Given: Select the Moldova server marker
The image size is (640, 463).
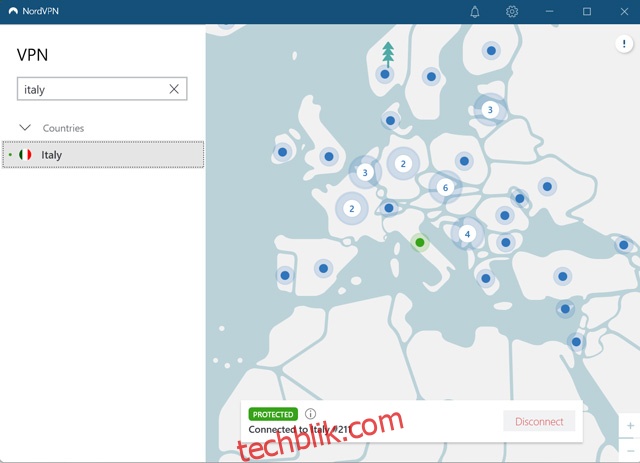Looking at the screenshot, I should coord(520,198).
